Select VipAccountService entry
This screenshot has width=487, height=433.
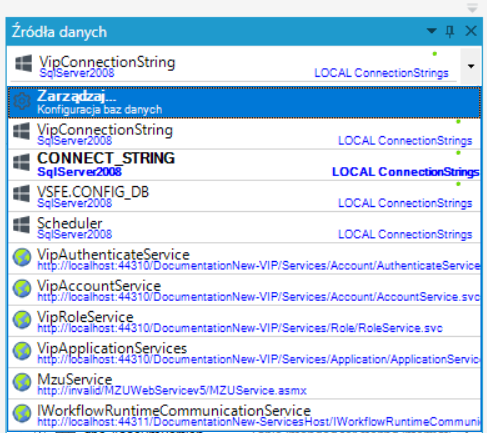(x=244, y=290)
